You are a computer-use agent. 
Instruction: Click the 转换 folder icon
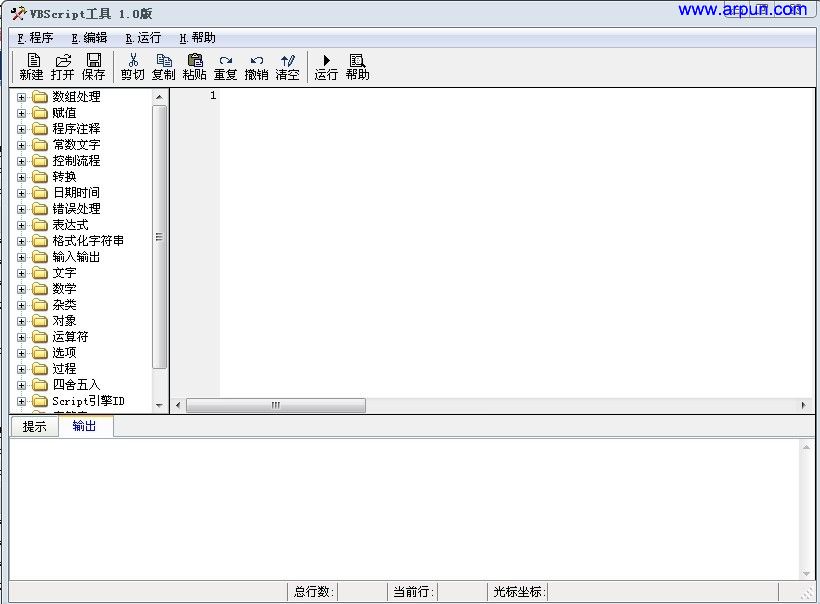40,177
